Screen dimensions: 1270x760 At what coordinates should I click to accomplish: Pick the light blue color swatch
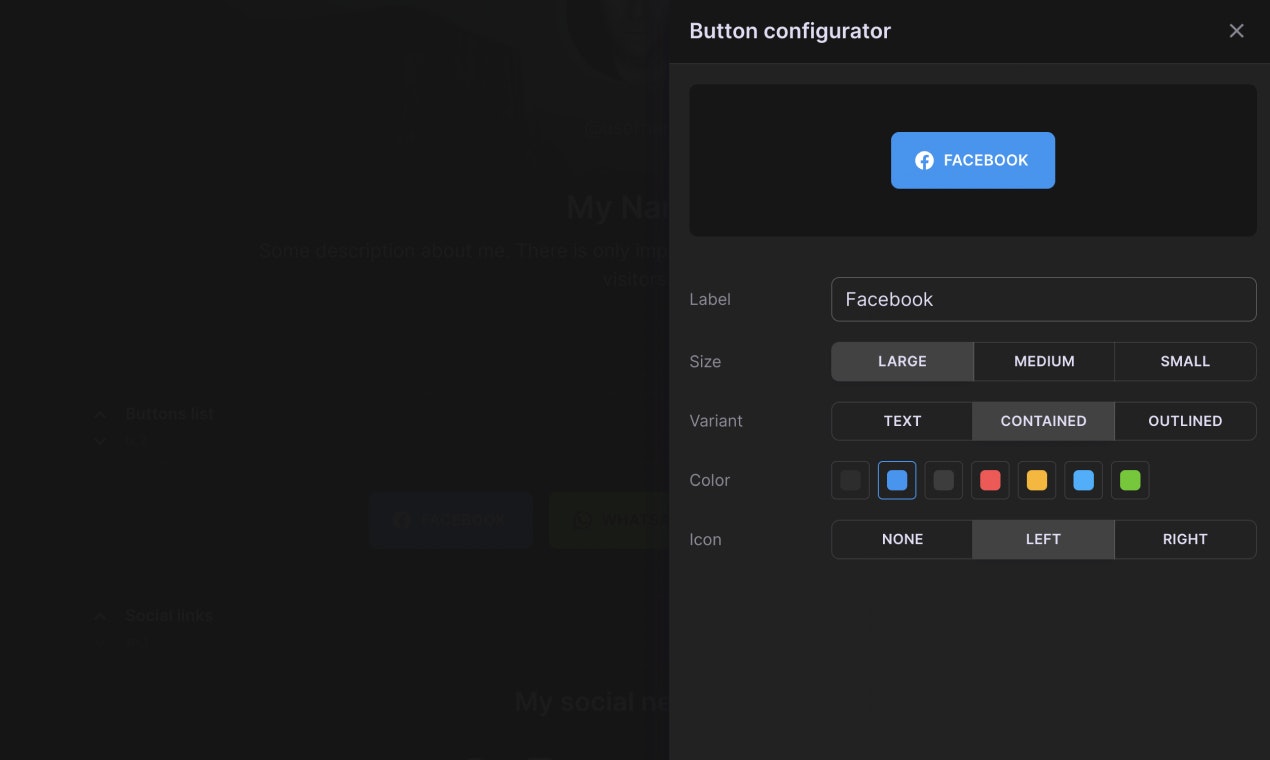pos(1083,480)
